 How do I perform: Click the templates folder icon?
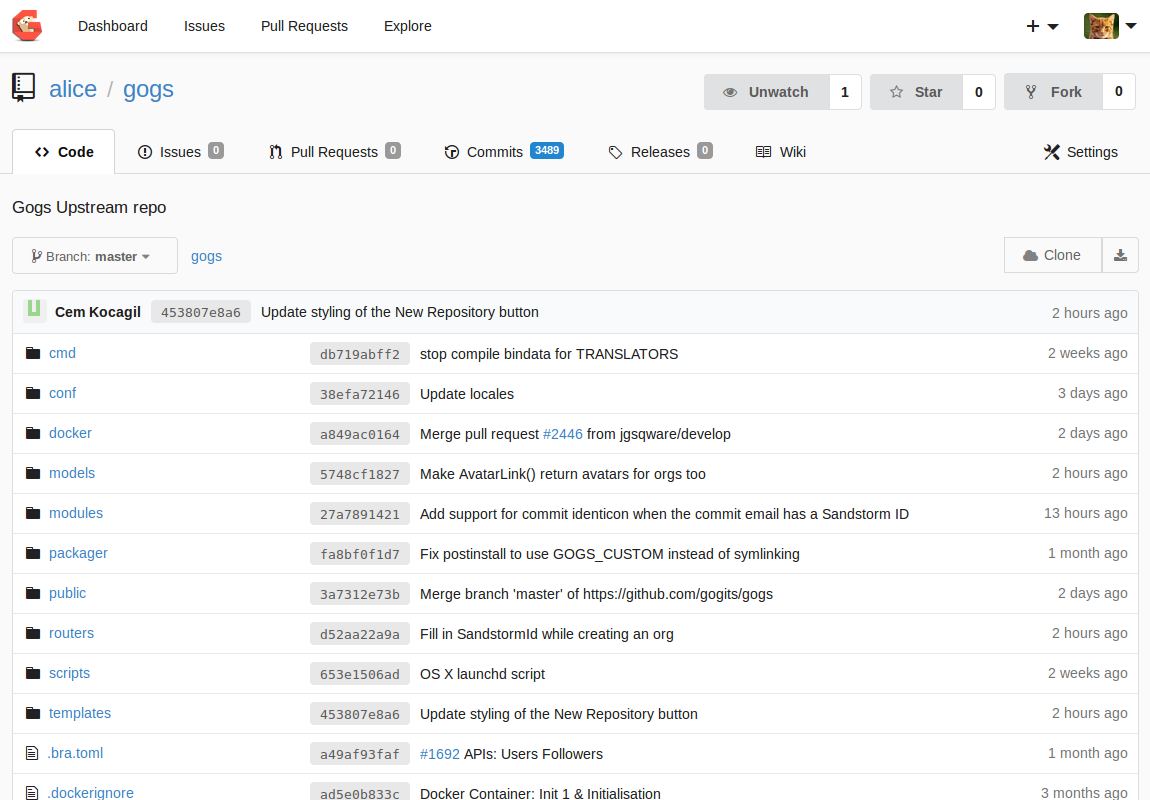(33, 713)
